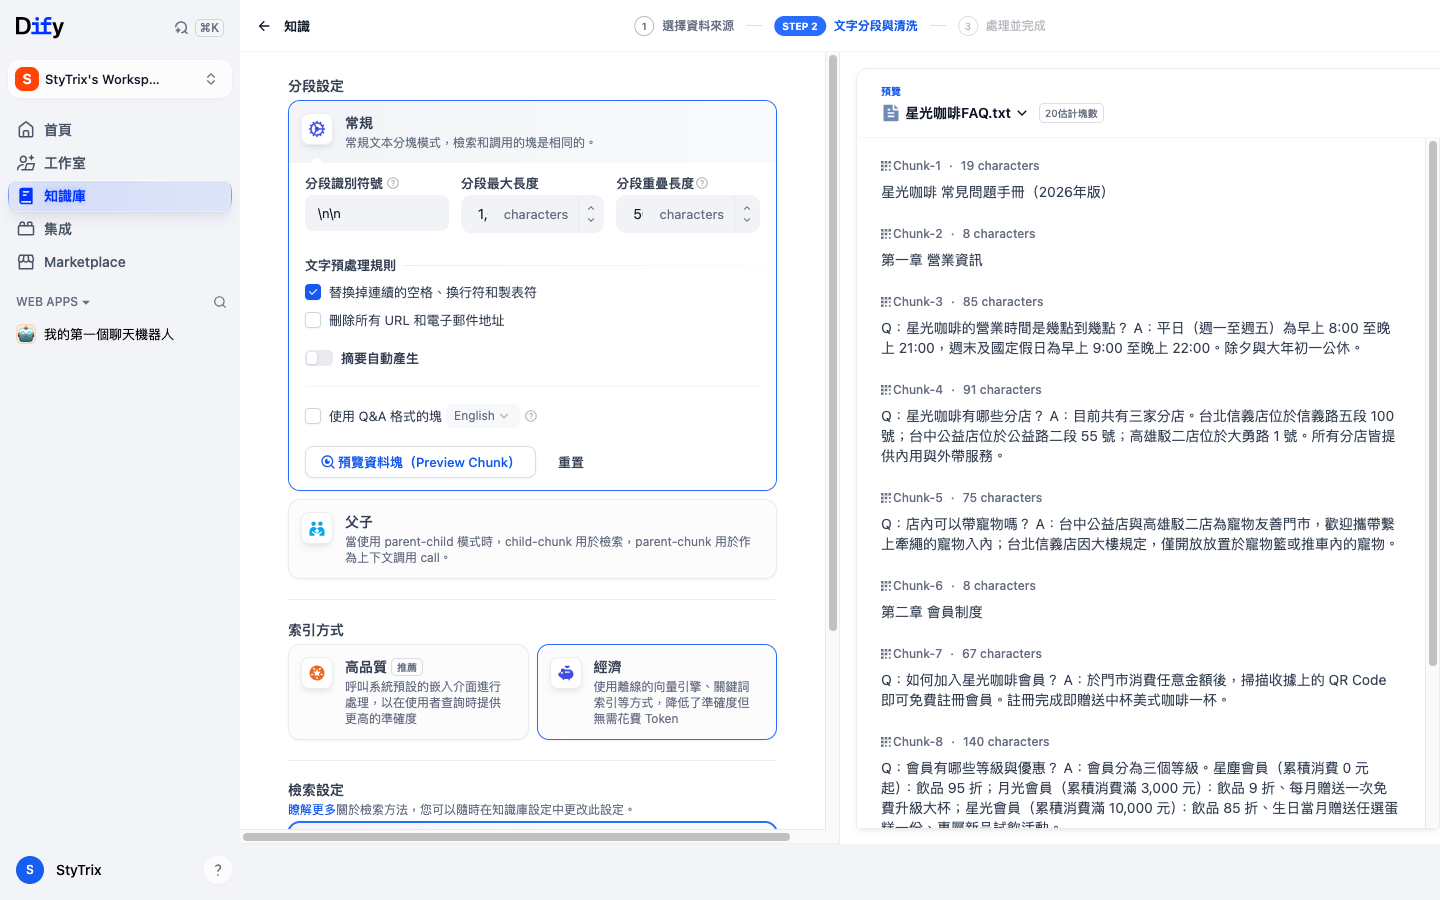Screen dimensions: 1440x900
Task: Open Marketplace in sidebar
Action: click(x=120, y=262)
